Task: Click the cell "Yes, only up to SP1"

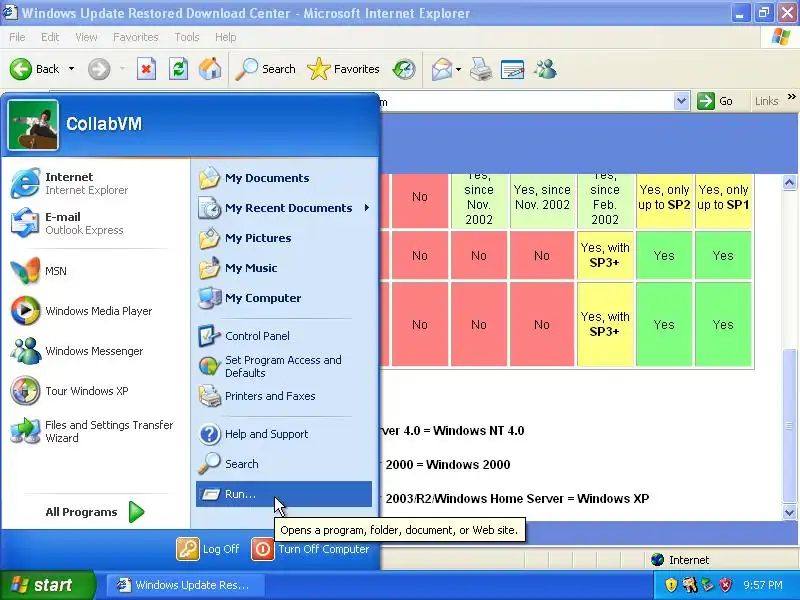Action: point(723,201)
